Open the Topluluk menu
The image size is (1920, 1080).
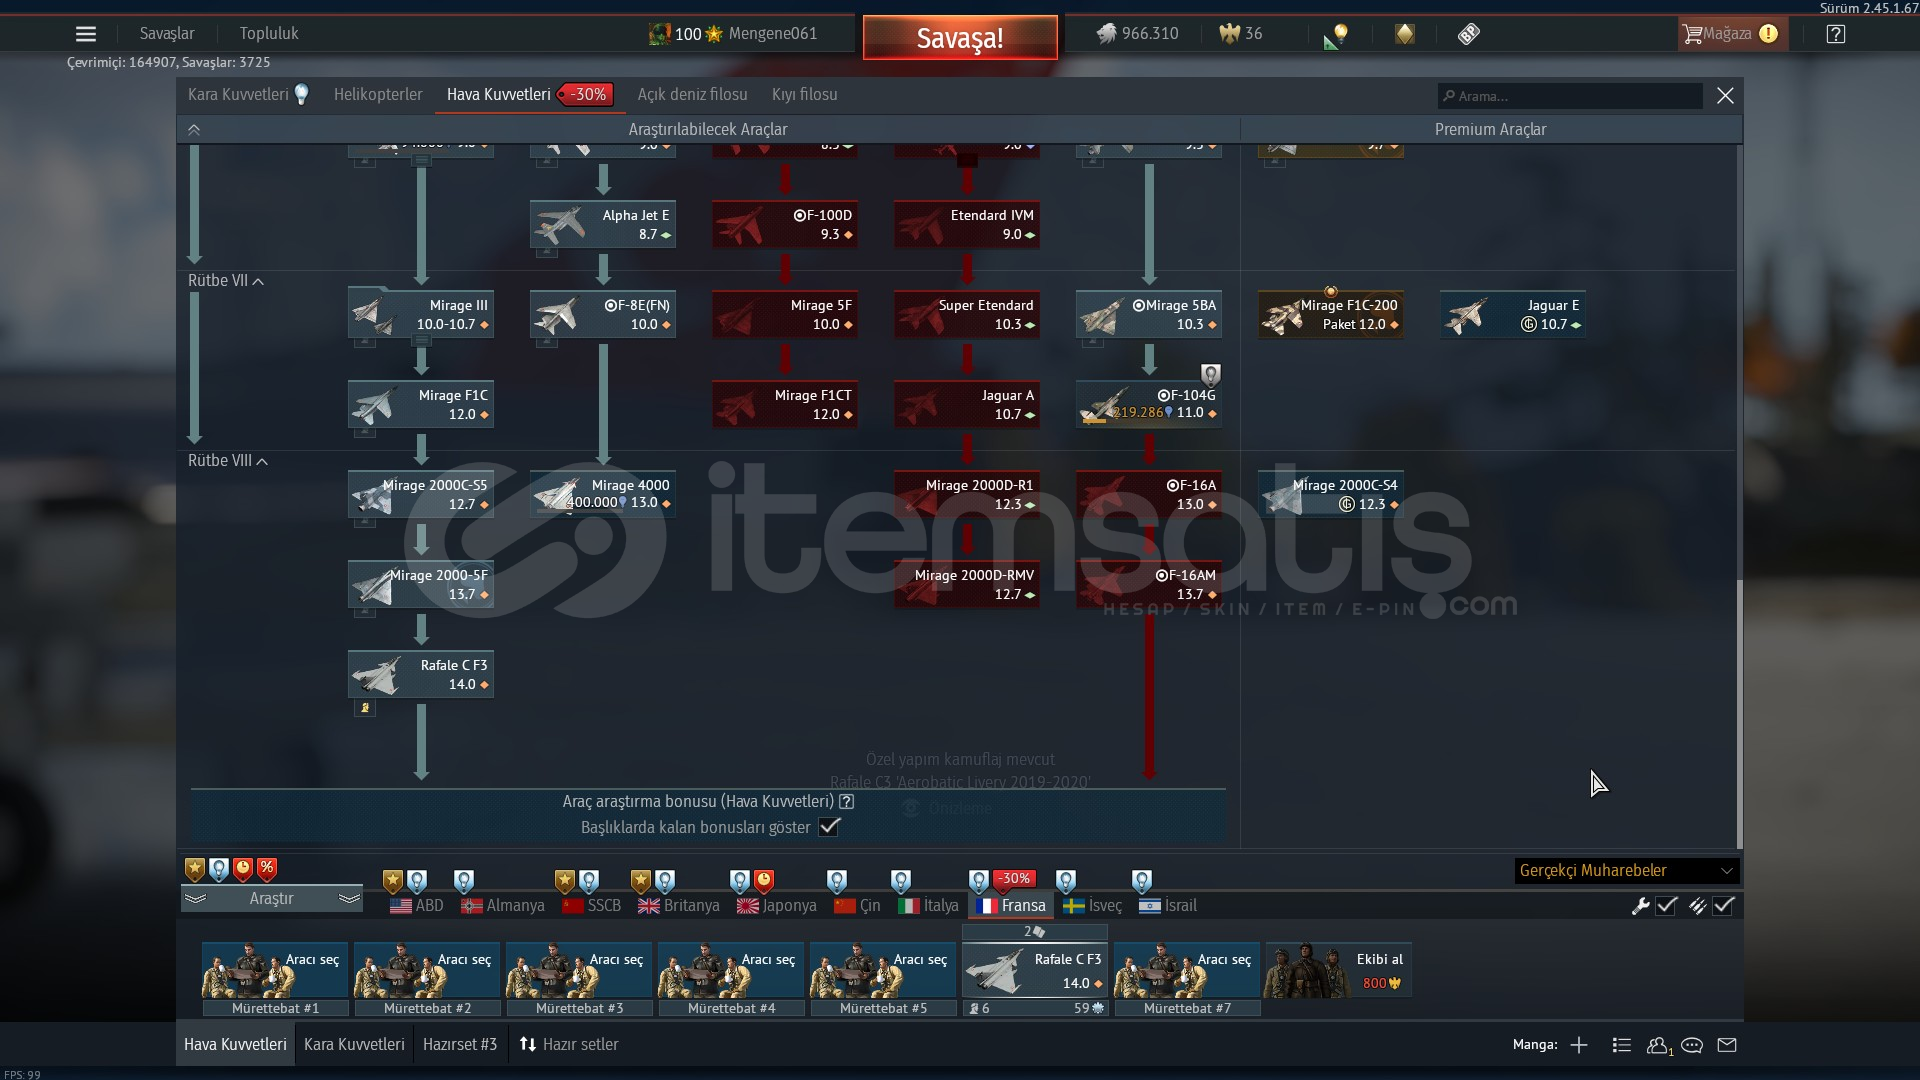[269, 34]
